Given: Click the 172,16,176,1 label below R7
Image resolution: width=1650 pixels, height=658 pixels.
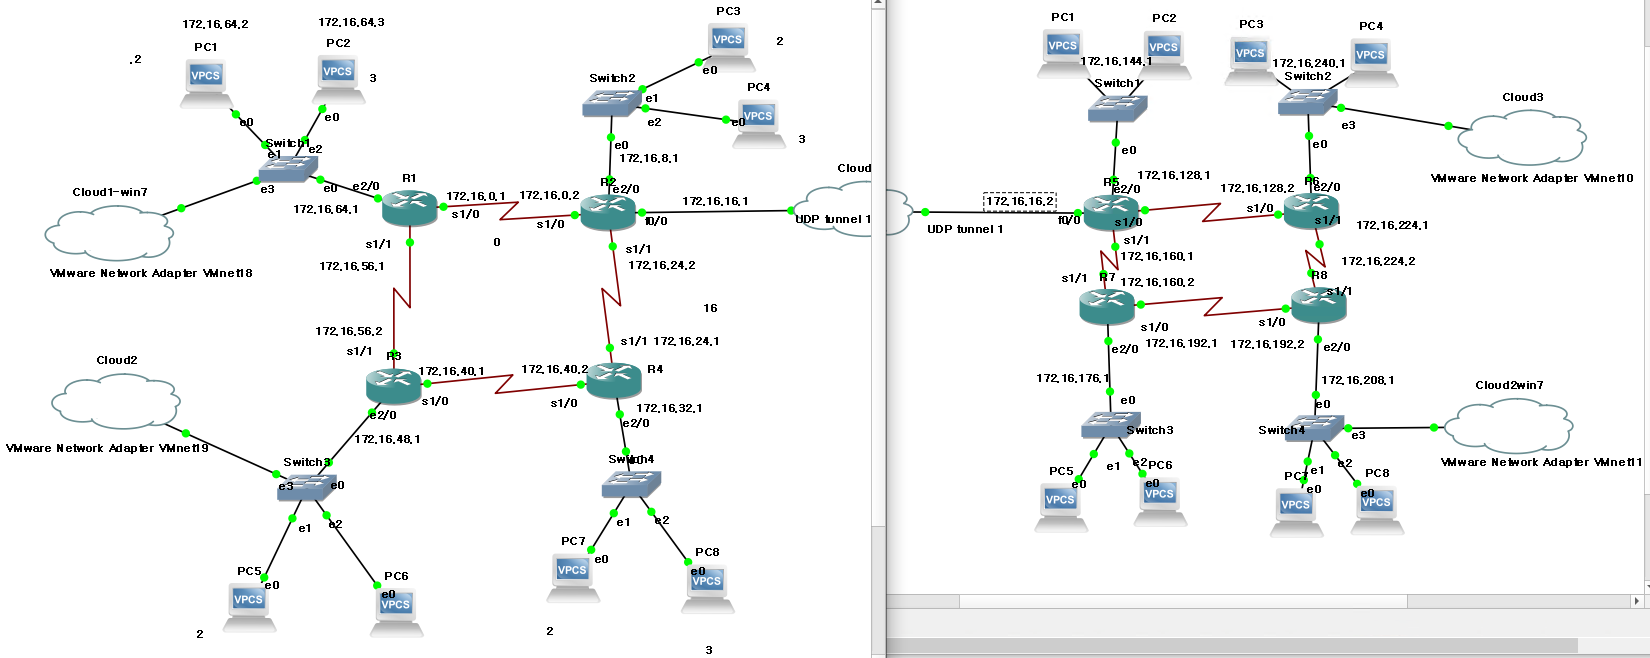Looking at the screenshot, I should (x=1073, y=378).
